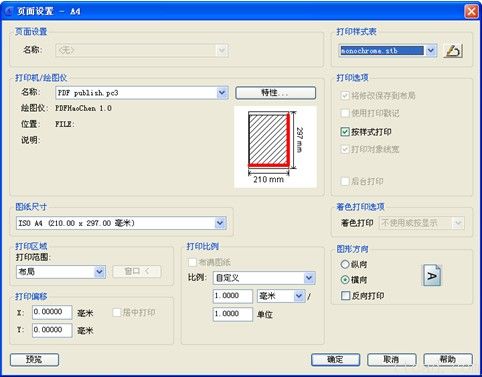This screenshot has width=482, height=377.
Task: Click the PDFHaoChen 1.0 plotter text
Action: point(83,108)
